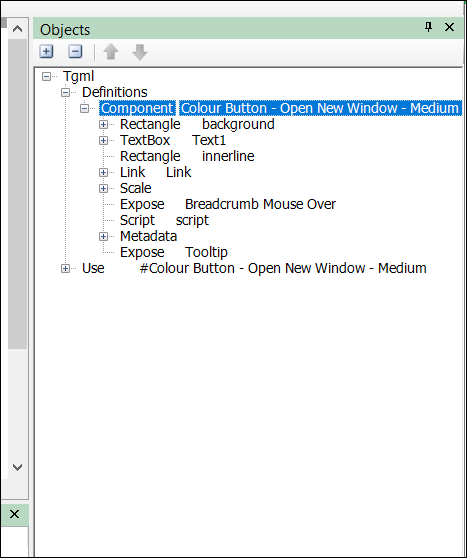Select Expose Breadcrumb Mouse Over item
Screen dimensions: 467x558
click(228, 204)
